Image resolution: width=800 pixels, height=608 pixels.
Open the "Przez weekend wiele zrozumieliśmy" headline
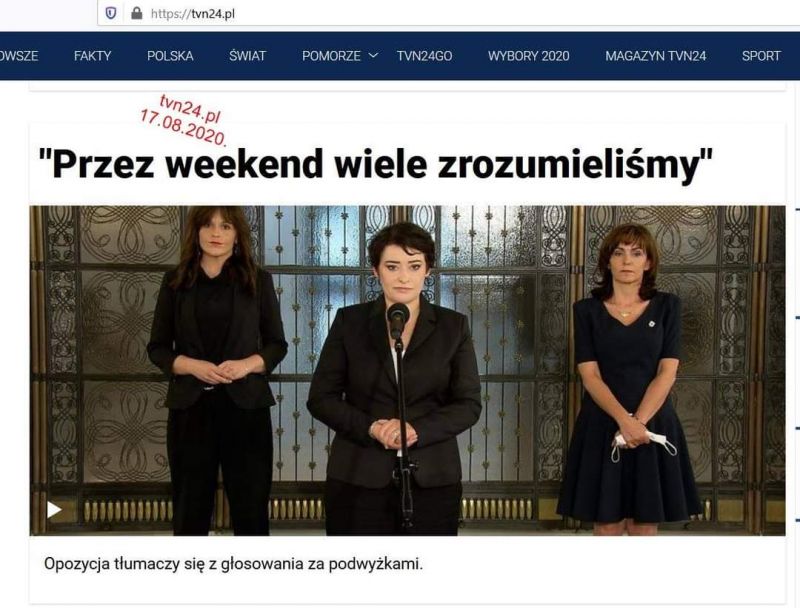(375, 164)
